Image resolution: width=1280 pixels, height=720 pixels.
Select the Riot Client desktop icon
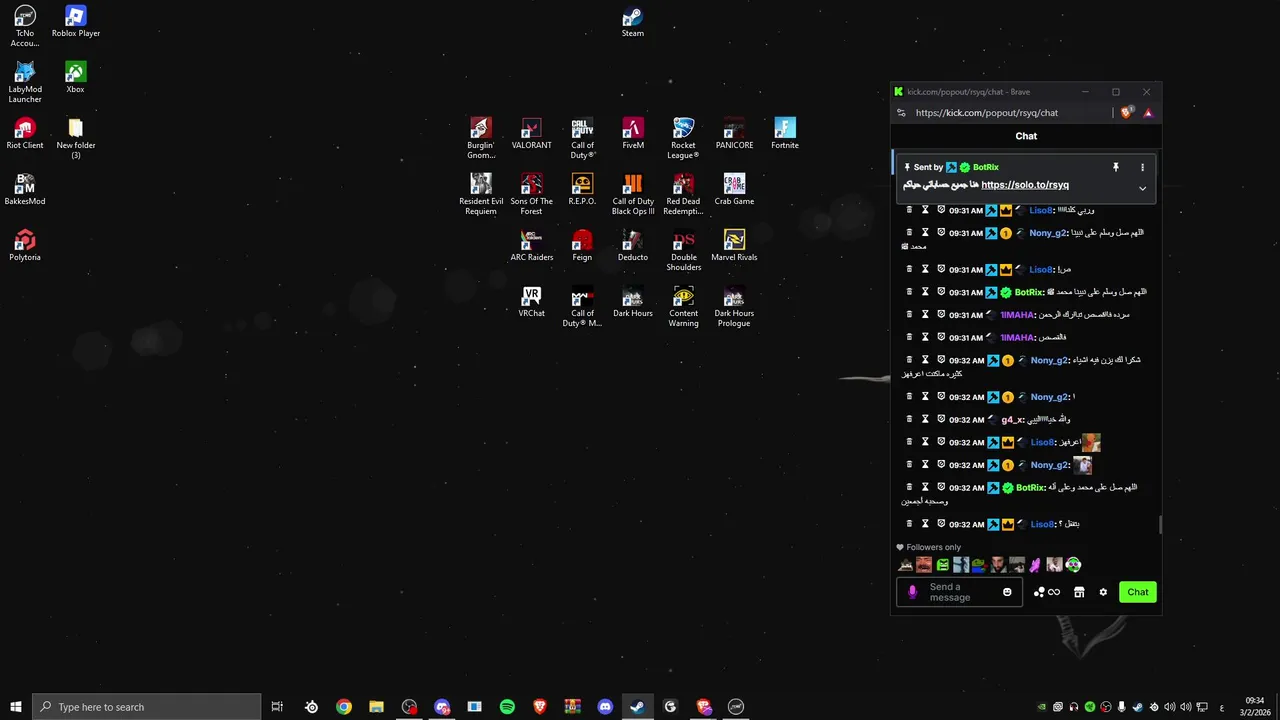coord(25,134)
